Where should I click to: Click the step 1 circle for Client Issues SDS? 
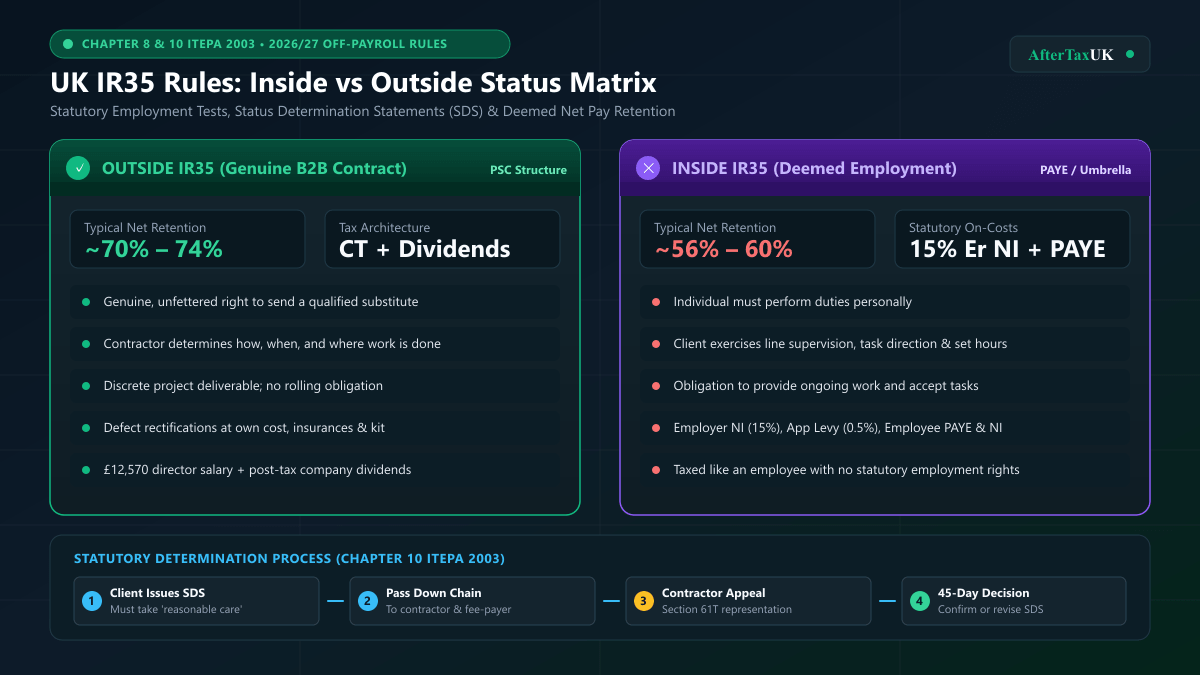pyautogui.click(x=92, y=601)
